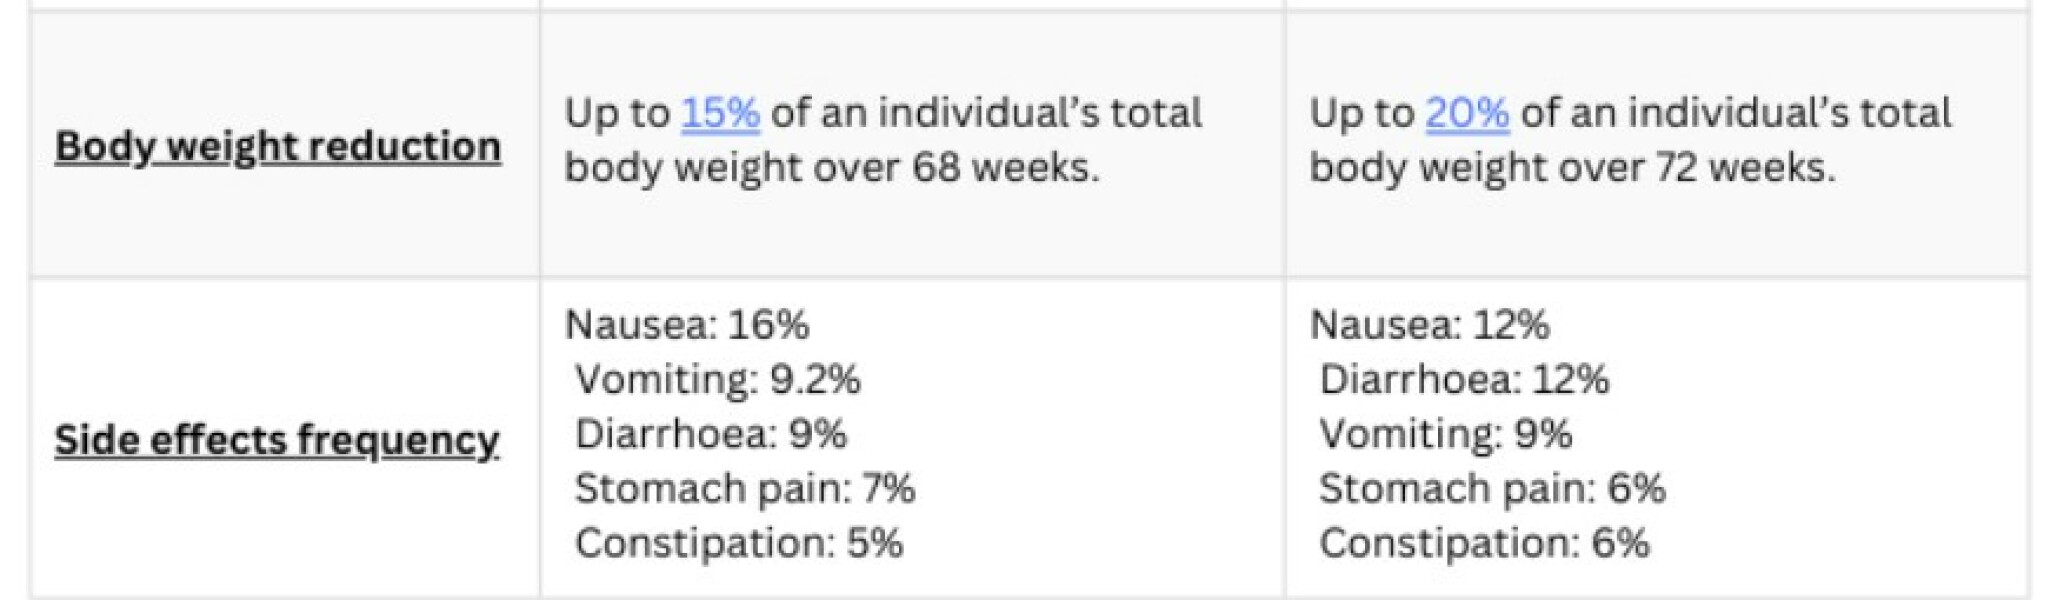Click "Up to" before the 20% link
The height and width of the screenshot is (600, 2064).
point(1361,114)
